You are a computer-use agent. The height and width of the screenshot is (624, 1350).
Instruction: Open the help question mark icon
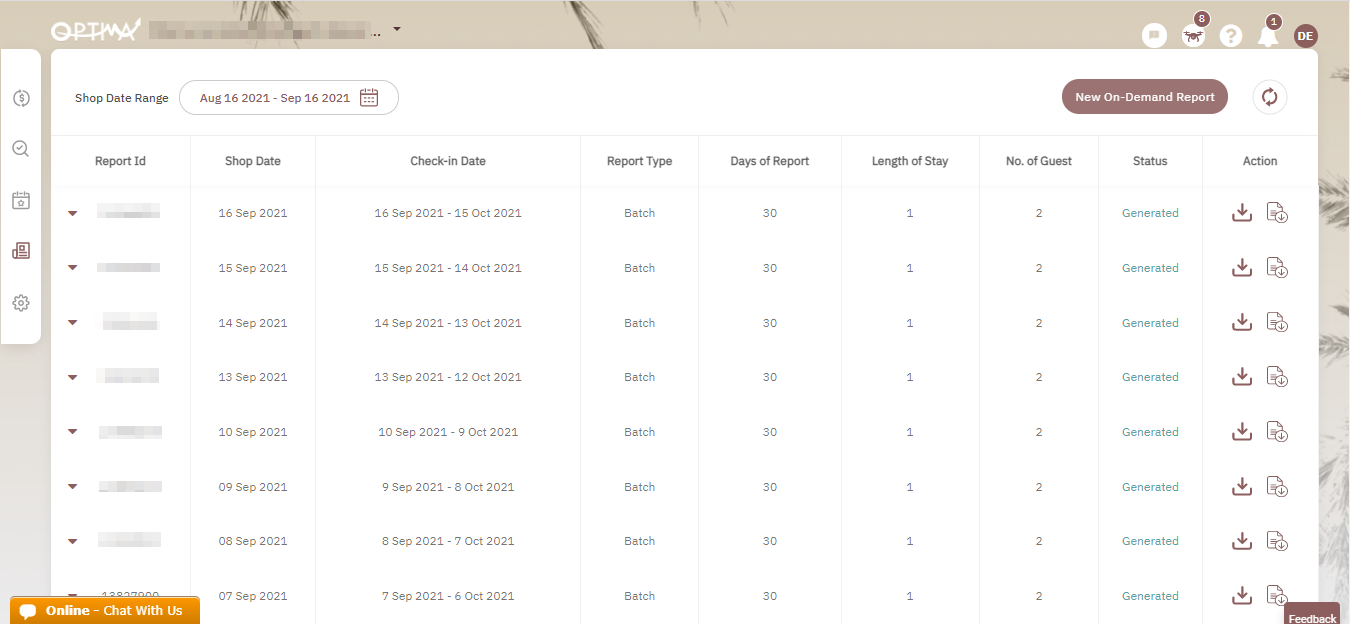[1231, 36]
